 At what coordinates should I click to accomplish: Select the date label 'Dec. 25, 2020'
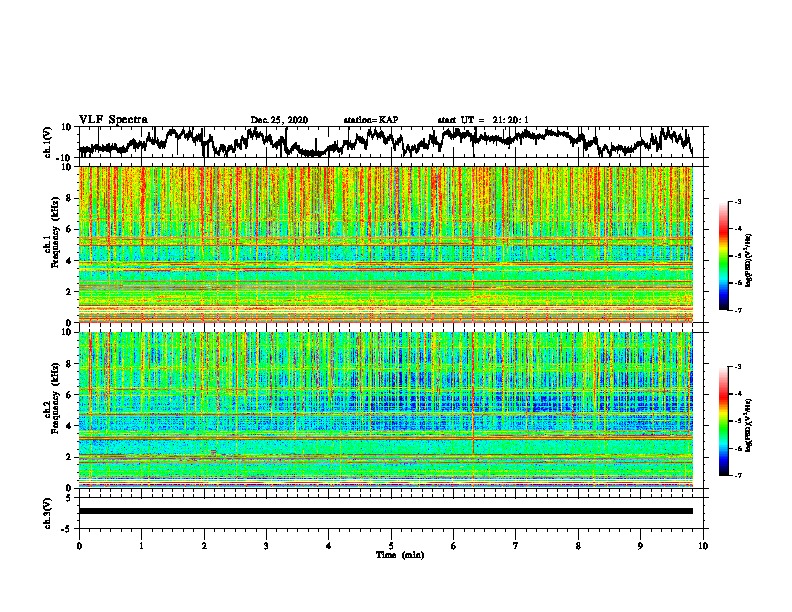tap(279, 120)
